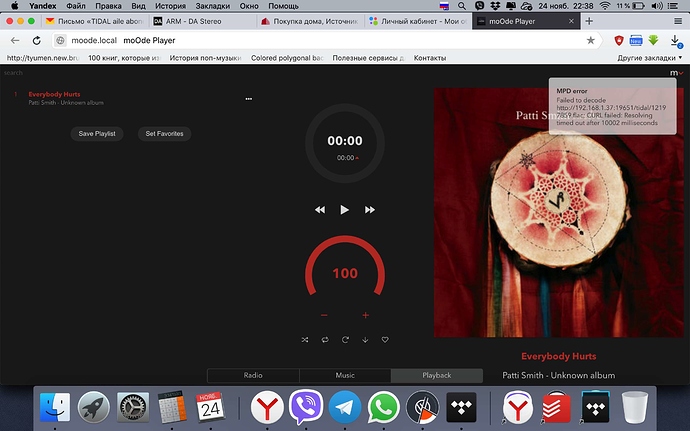The height and width of the screenshot is (431, 690).
Task: Click the Patti Smith album cover
Action: coord(558,213)
